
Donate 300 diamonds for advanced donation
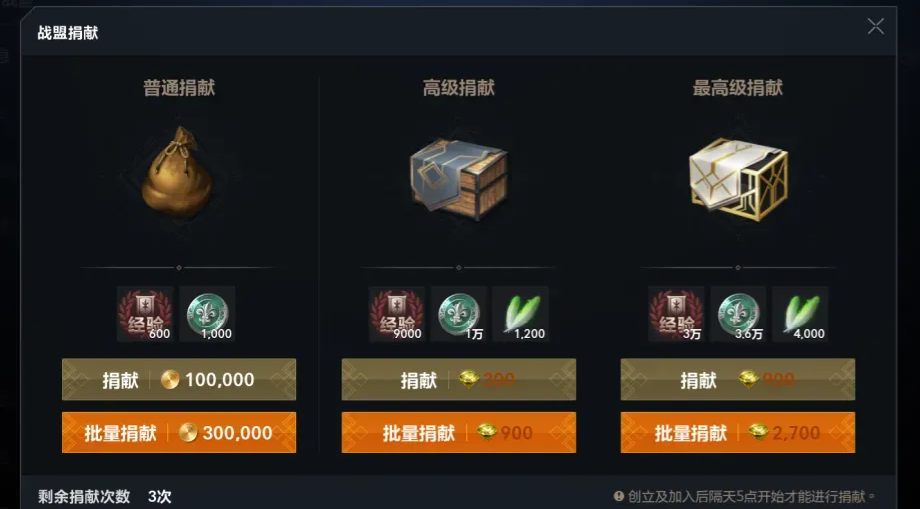point(459,379)
